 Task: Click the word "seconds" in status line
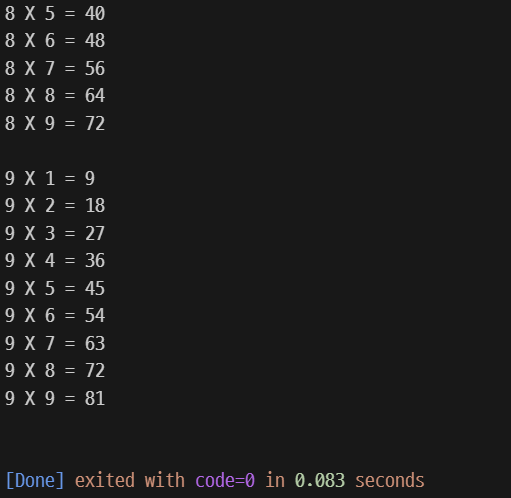[x=390, y=481]
